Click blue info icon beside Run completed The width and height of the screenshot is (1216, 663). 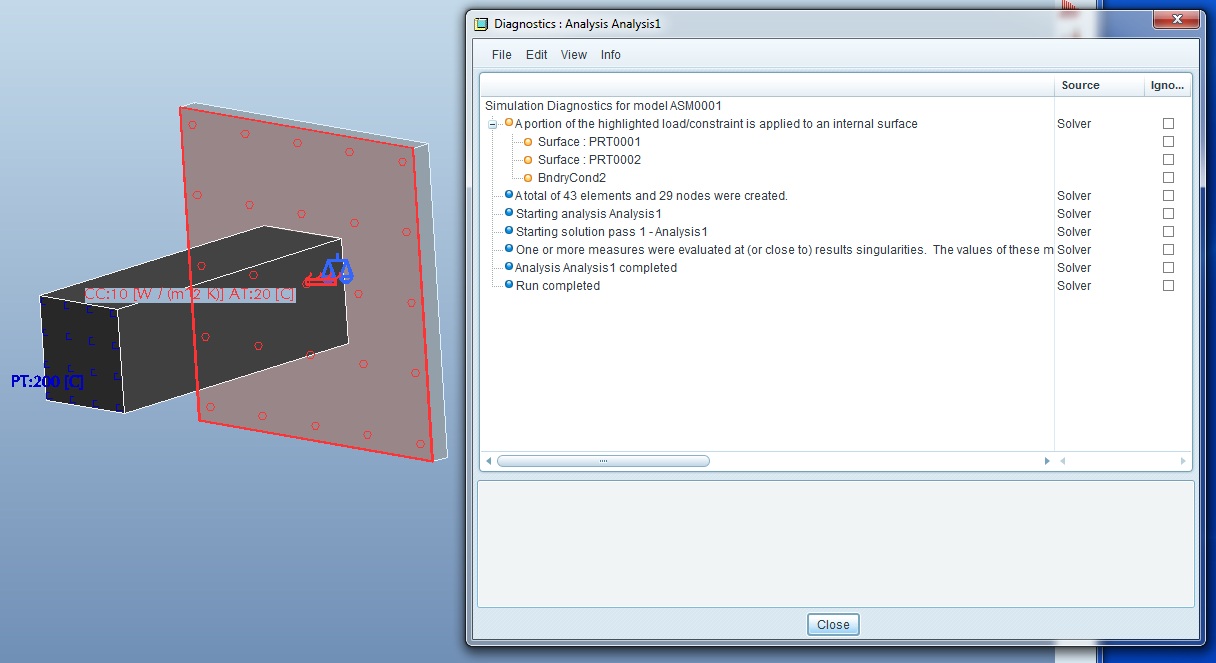pyautogui.click(x=509, y=286)
